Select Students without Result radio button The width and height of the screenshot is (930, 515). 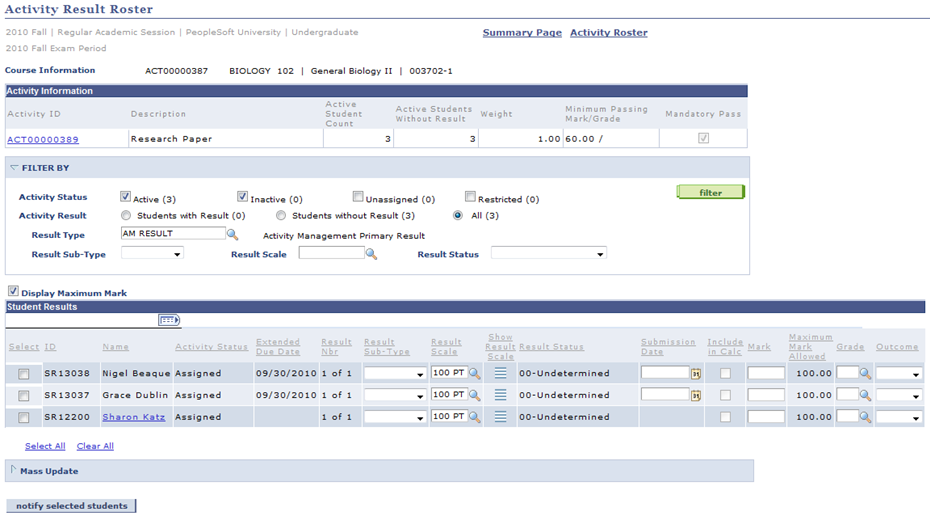click(x=281, y=215)
